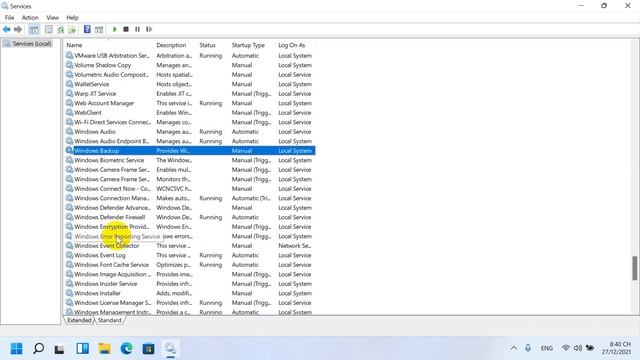Open the clock and date flyout
The width and height of the screenshot is (640, 360).
(x=616, y=348)
